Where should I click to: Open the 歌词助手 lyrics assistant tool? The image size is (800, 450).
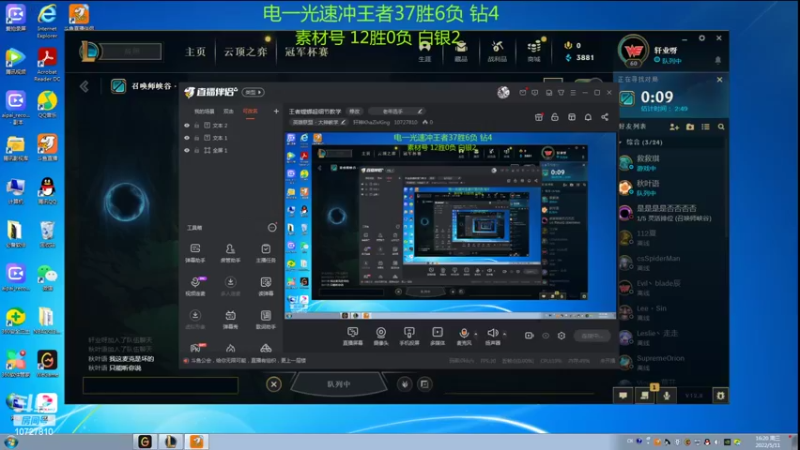265,319
